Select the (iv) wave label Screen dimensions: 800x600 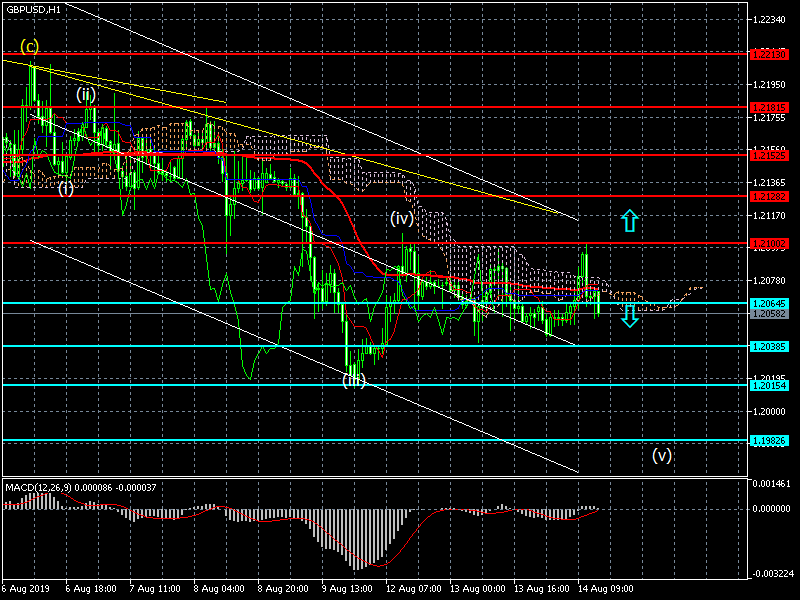[x=402, y=218]
